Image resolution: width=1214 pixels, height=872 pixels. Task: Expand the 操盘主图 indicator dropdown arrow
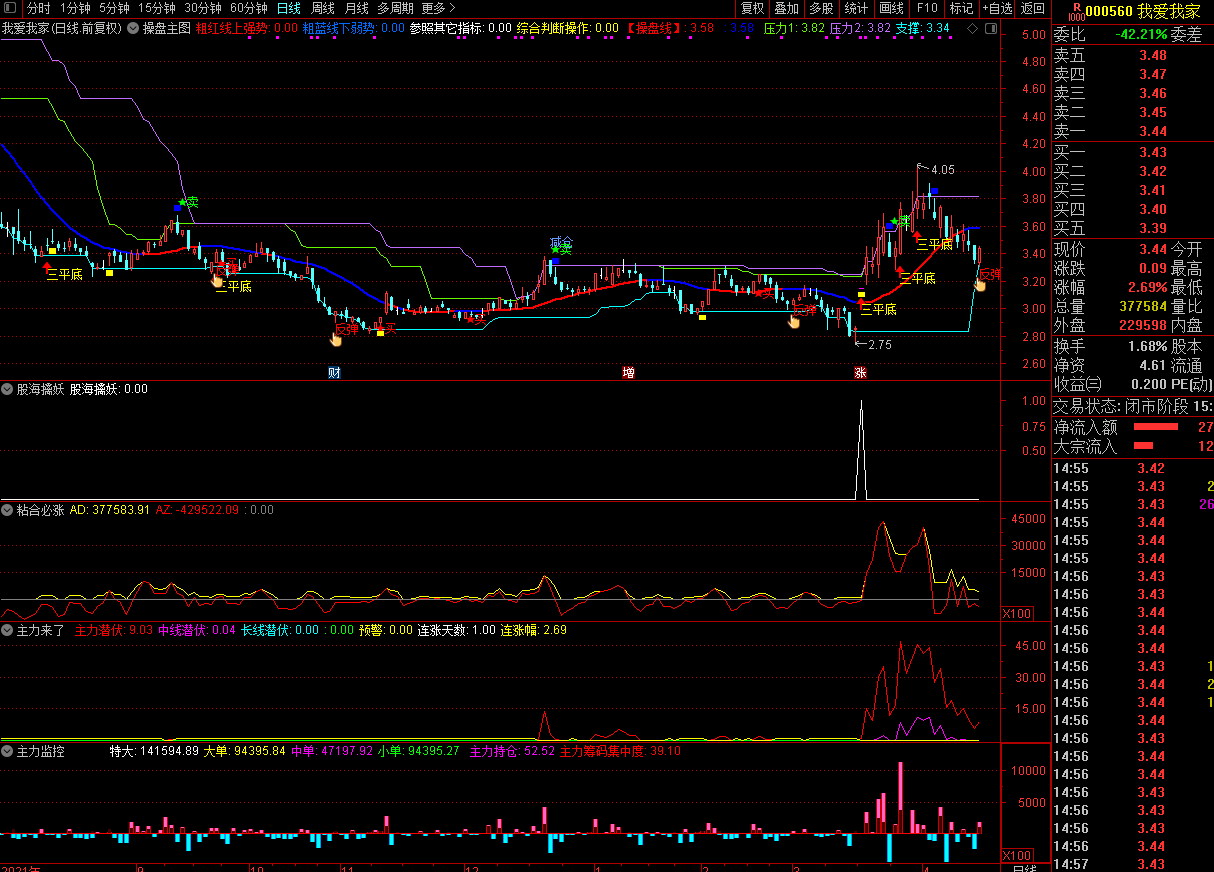click(x=133, y=28)
